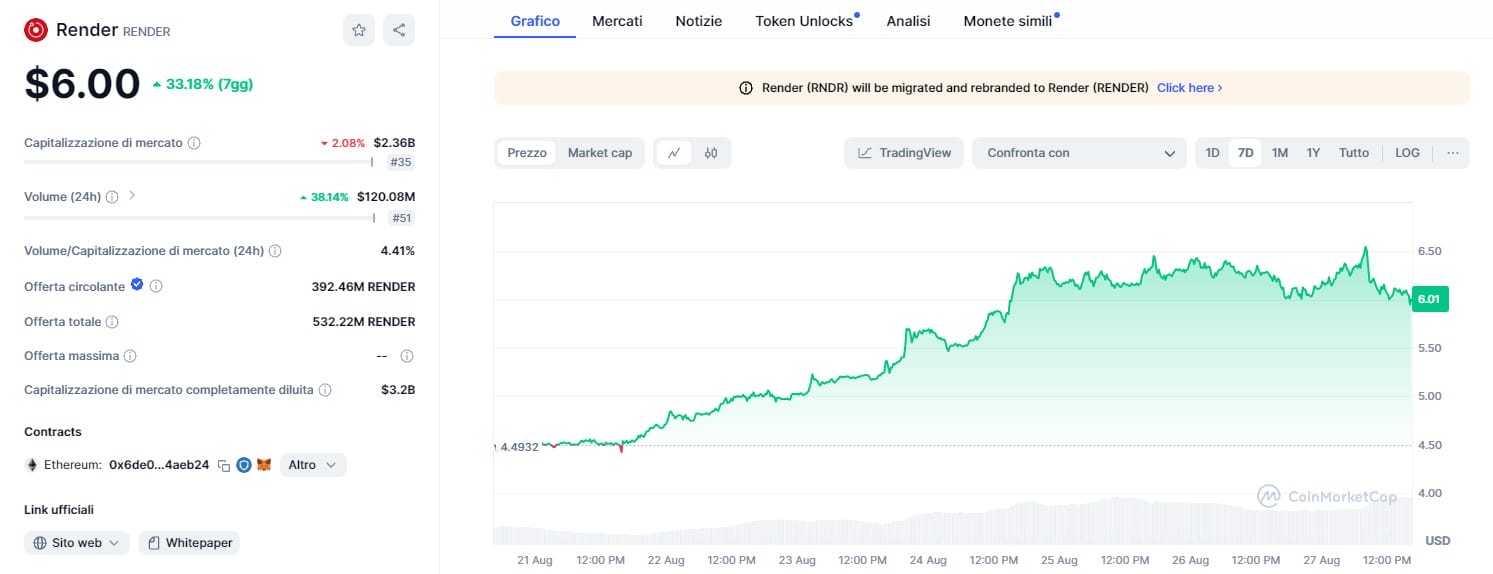
Task: Select the 1D time range
Action: 1212,153
